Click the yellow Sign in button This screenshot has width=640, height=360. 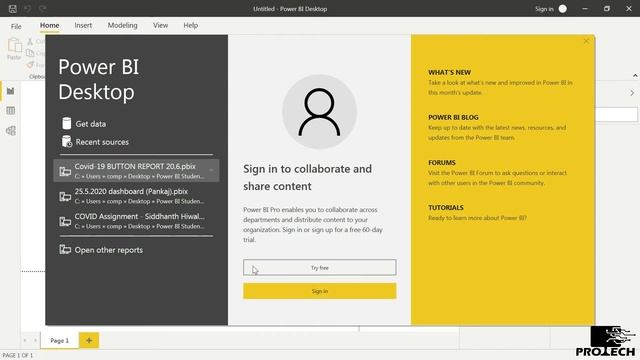(320, 291)
